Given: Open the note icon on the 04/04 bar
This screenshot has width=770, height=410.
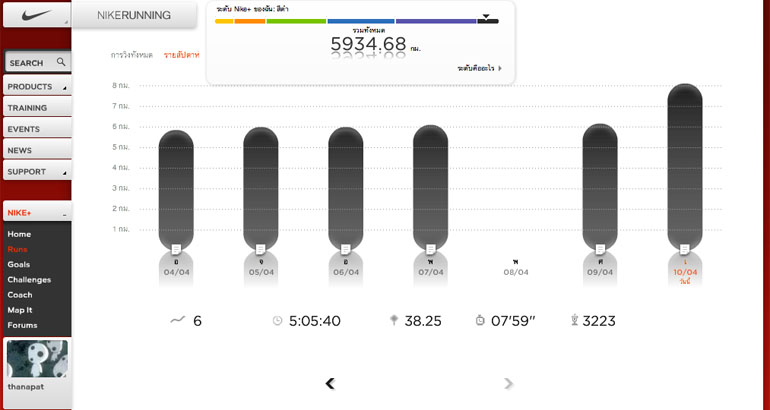Looking at the screenshot, I should pos(176,248).
